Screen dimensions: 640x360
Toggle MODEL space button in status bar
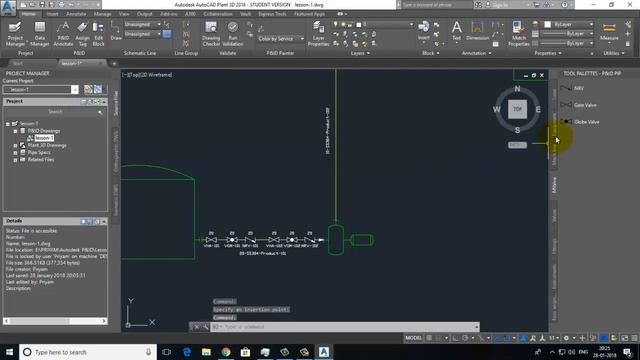[x=413, y=338]
